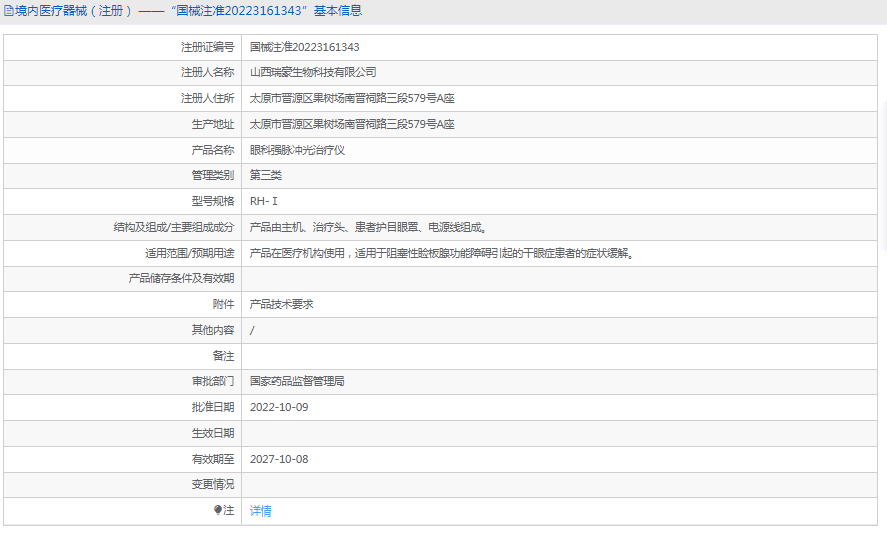Click the 注册人住所 label
887x535 pixels.
point(207,98)
